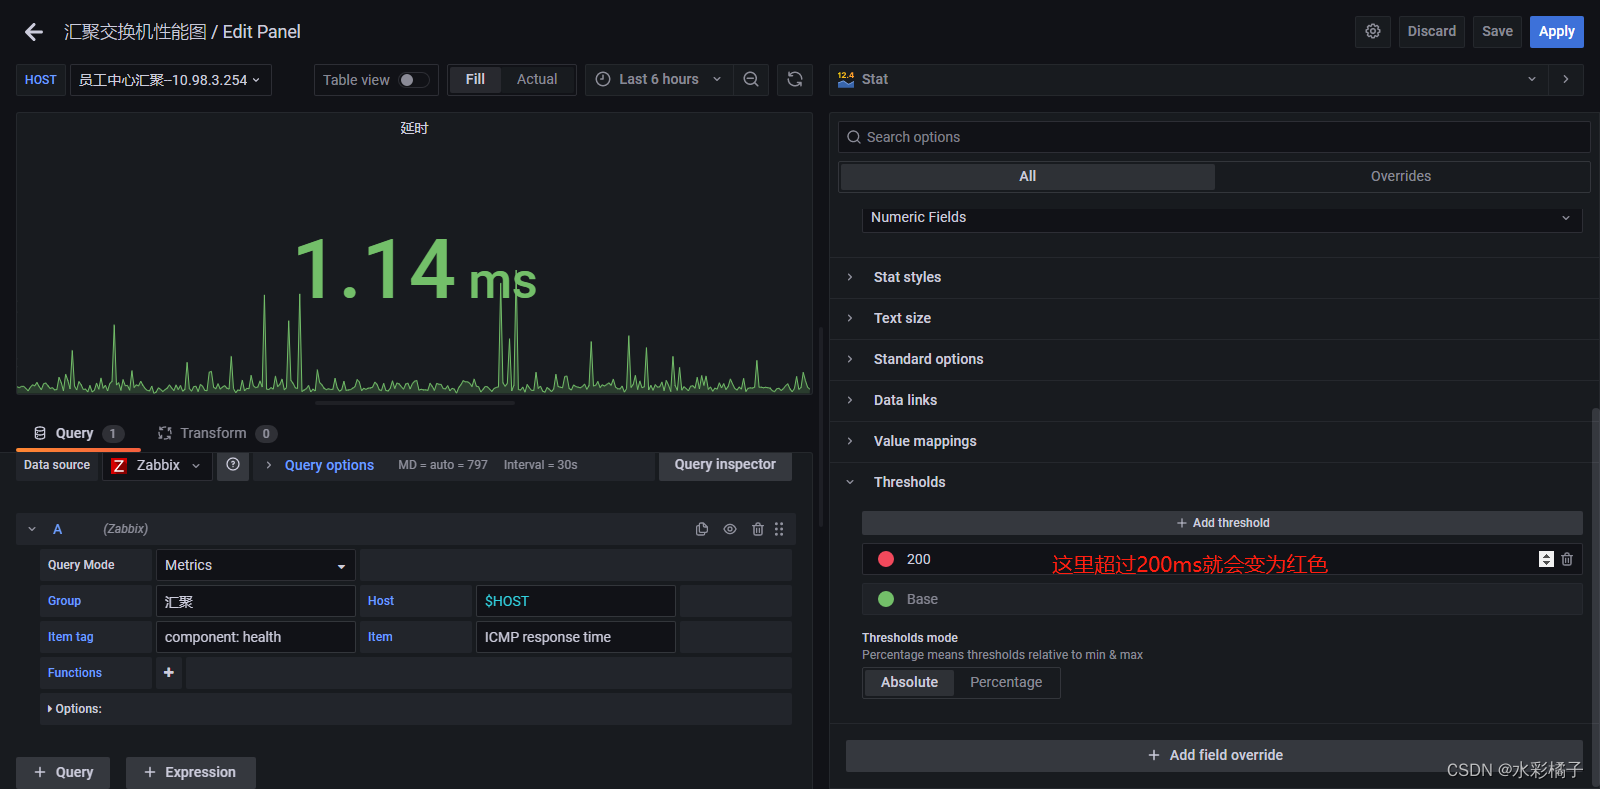Click the Host field with $HOST
Screen dimensions: 1600x789
(575, 601)
